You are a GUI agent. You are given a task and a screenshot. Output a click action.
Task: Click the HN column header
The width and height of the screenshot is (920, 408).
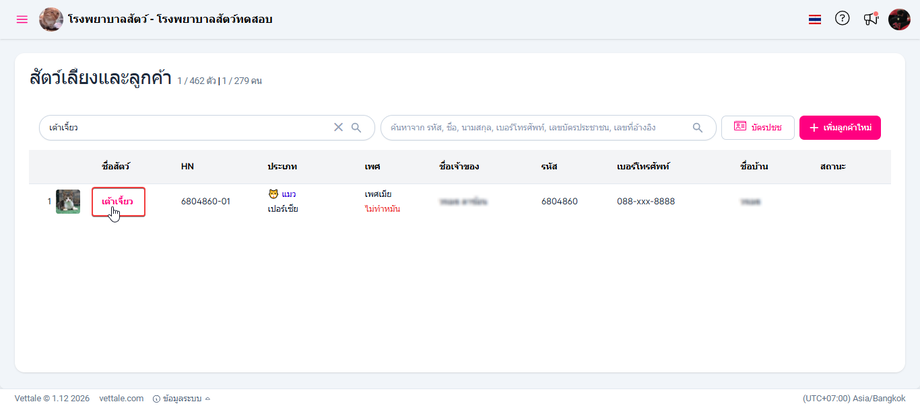(x=188, y=167)
